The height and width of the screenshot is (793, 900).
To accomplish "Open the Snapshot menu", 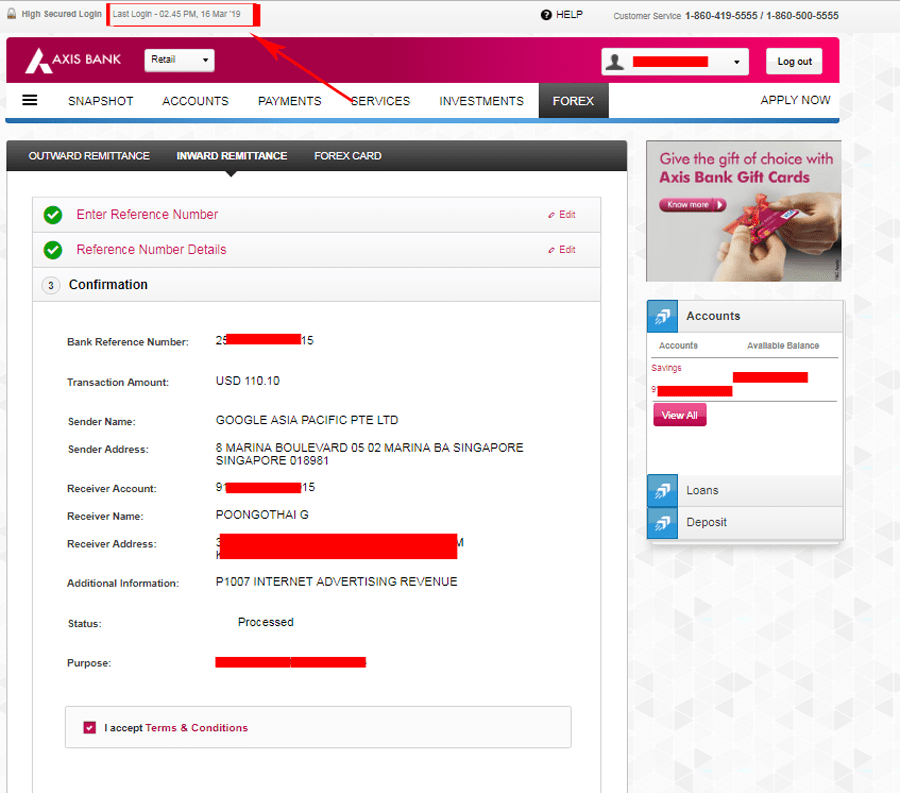I will (x=100, y=101).
